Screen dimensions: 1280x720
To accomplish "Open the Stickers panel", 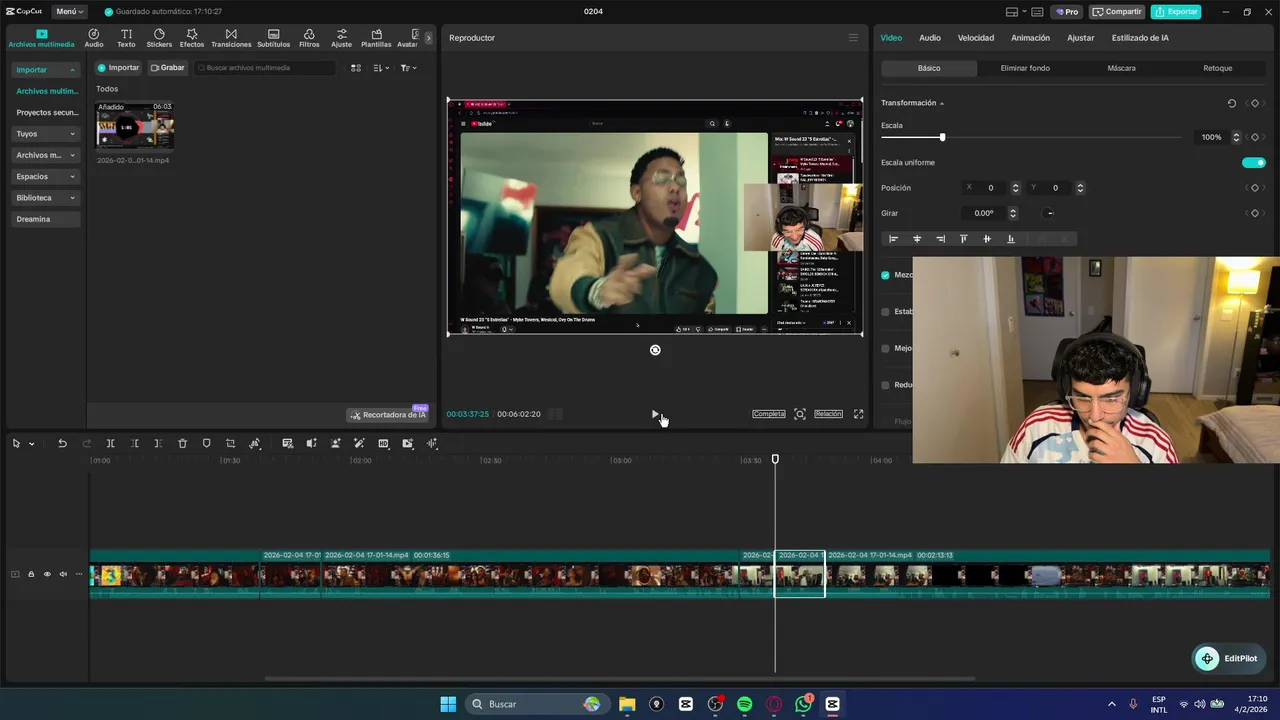I will pos(159,38).
